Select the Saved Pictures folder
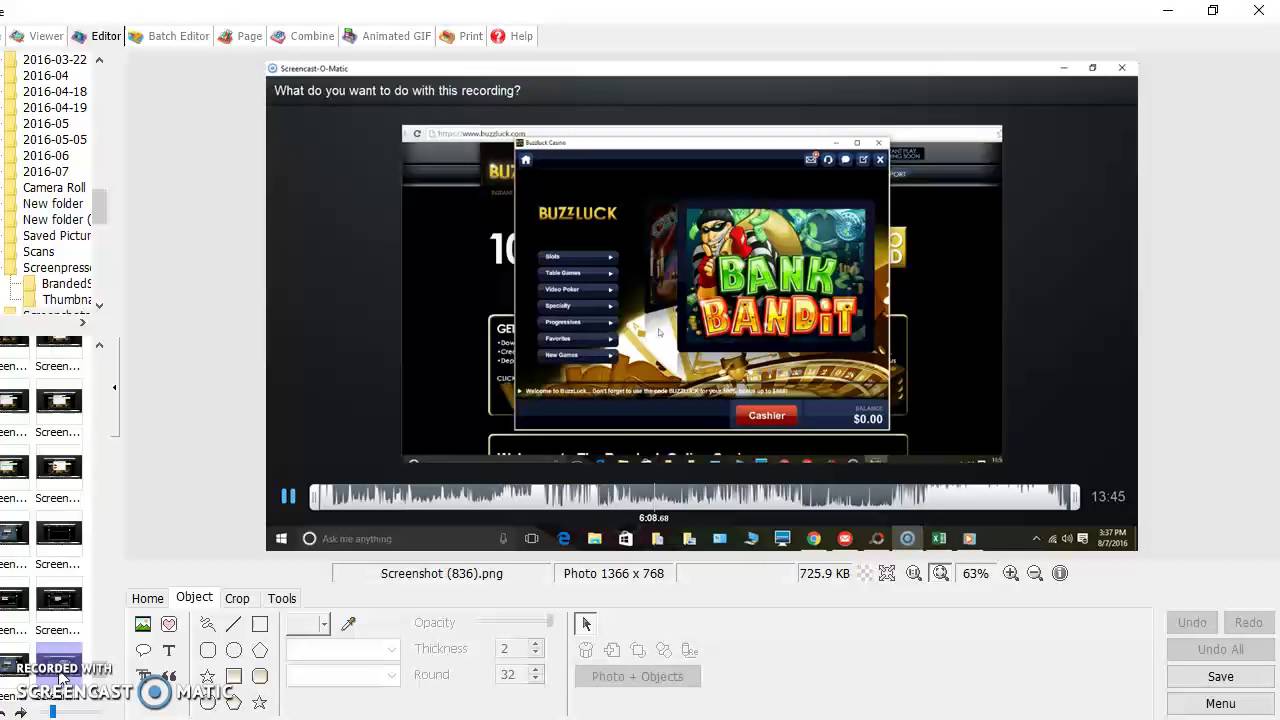The width and height of the screenshot is (1280, 720). 57,236
